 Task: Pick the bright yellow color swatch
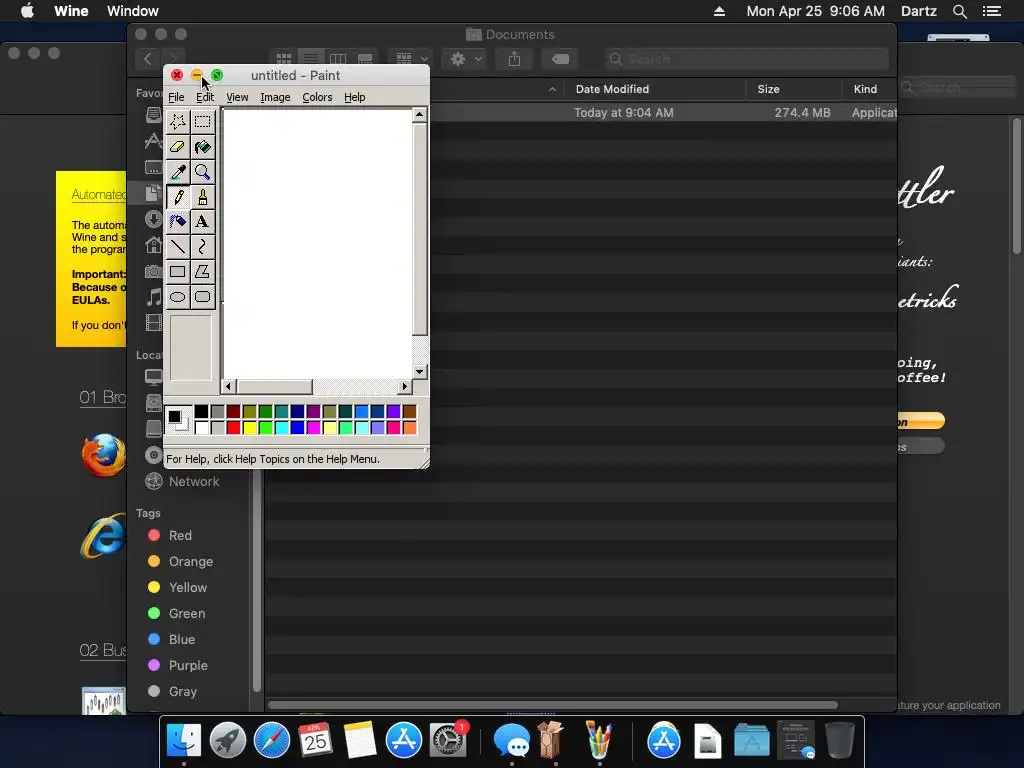coord(249,428)
